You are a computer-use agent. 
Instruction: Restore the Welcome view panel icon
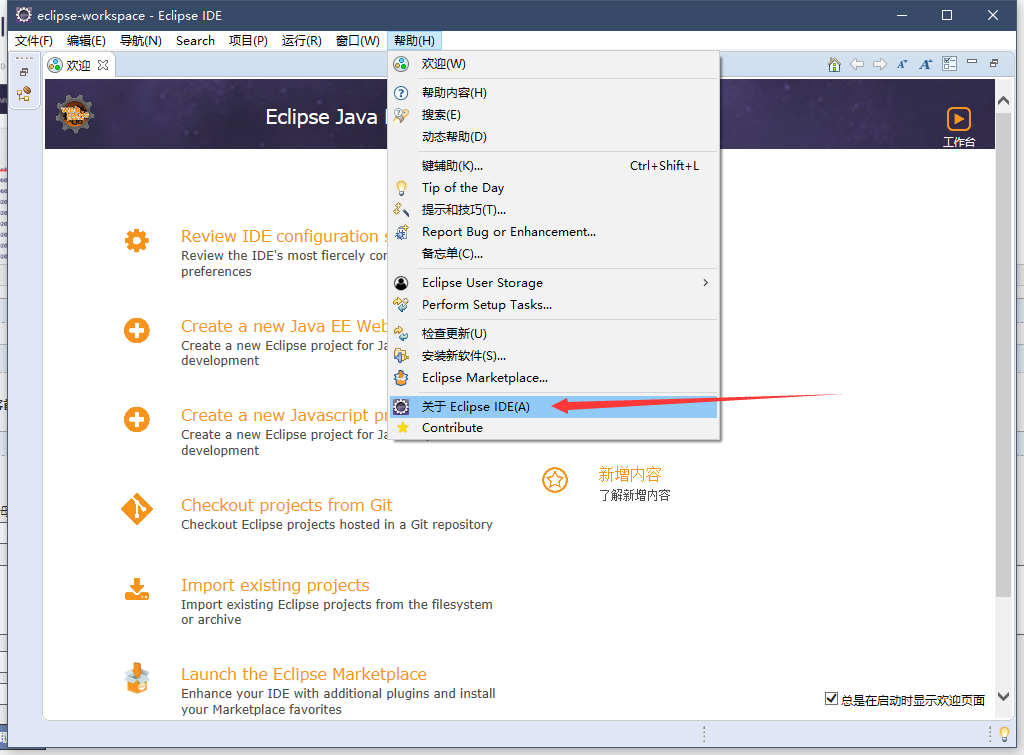pyautogui.click(x=994, y=63)
